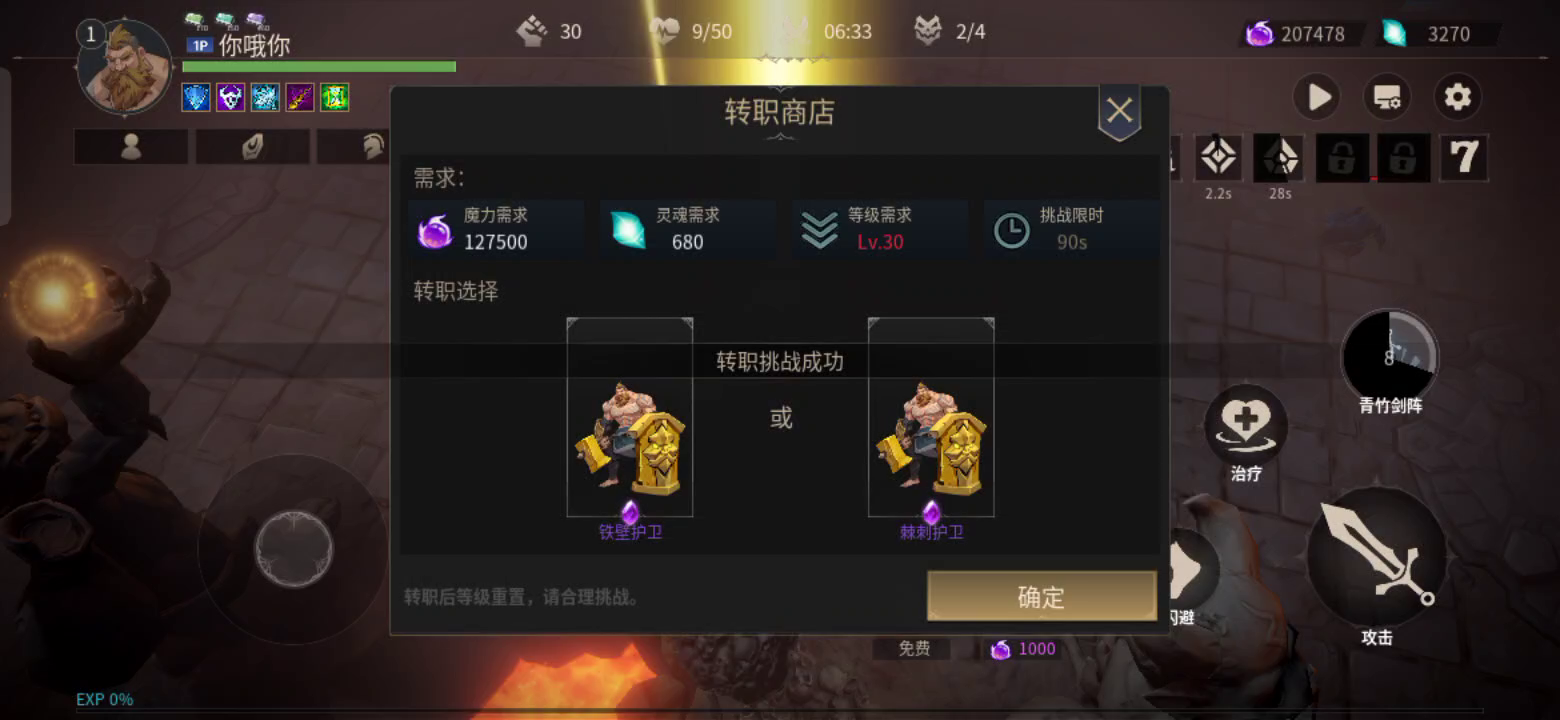Open the chat settings icon
The height and width of the screenshot is (720, 1560).
tap(1387, 97)
